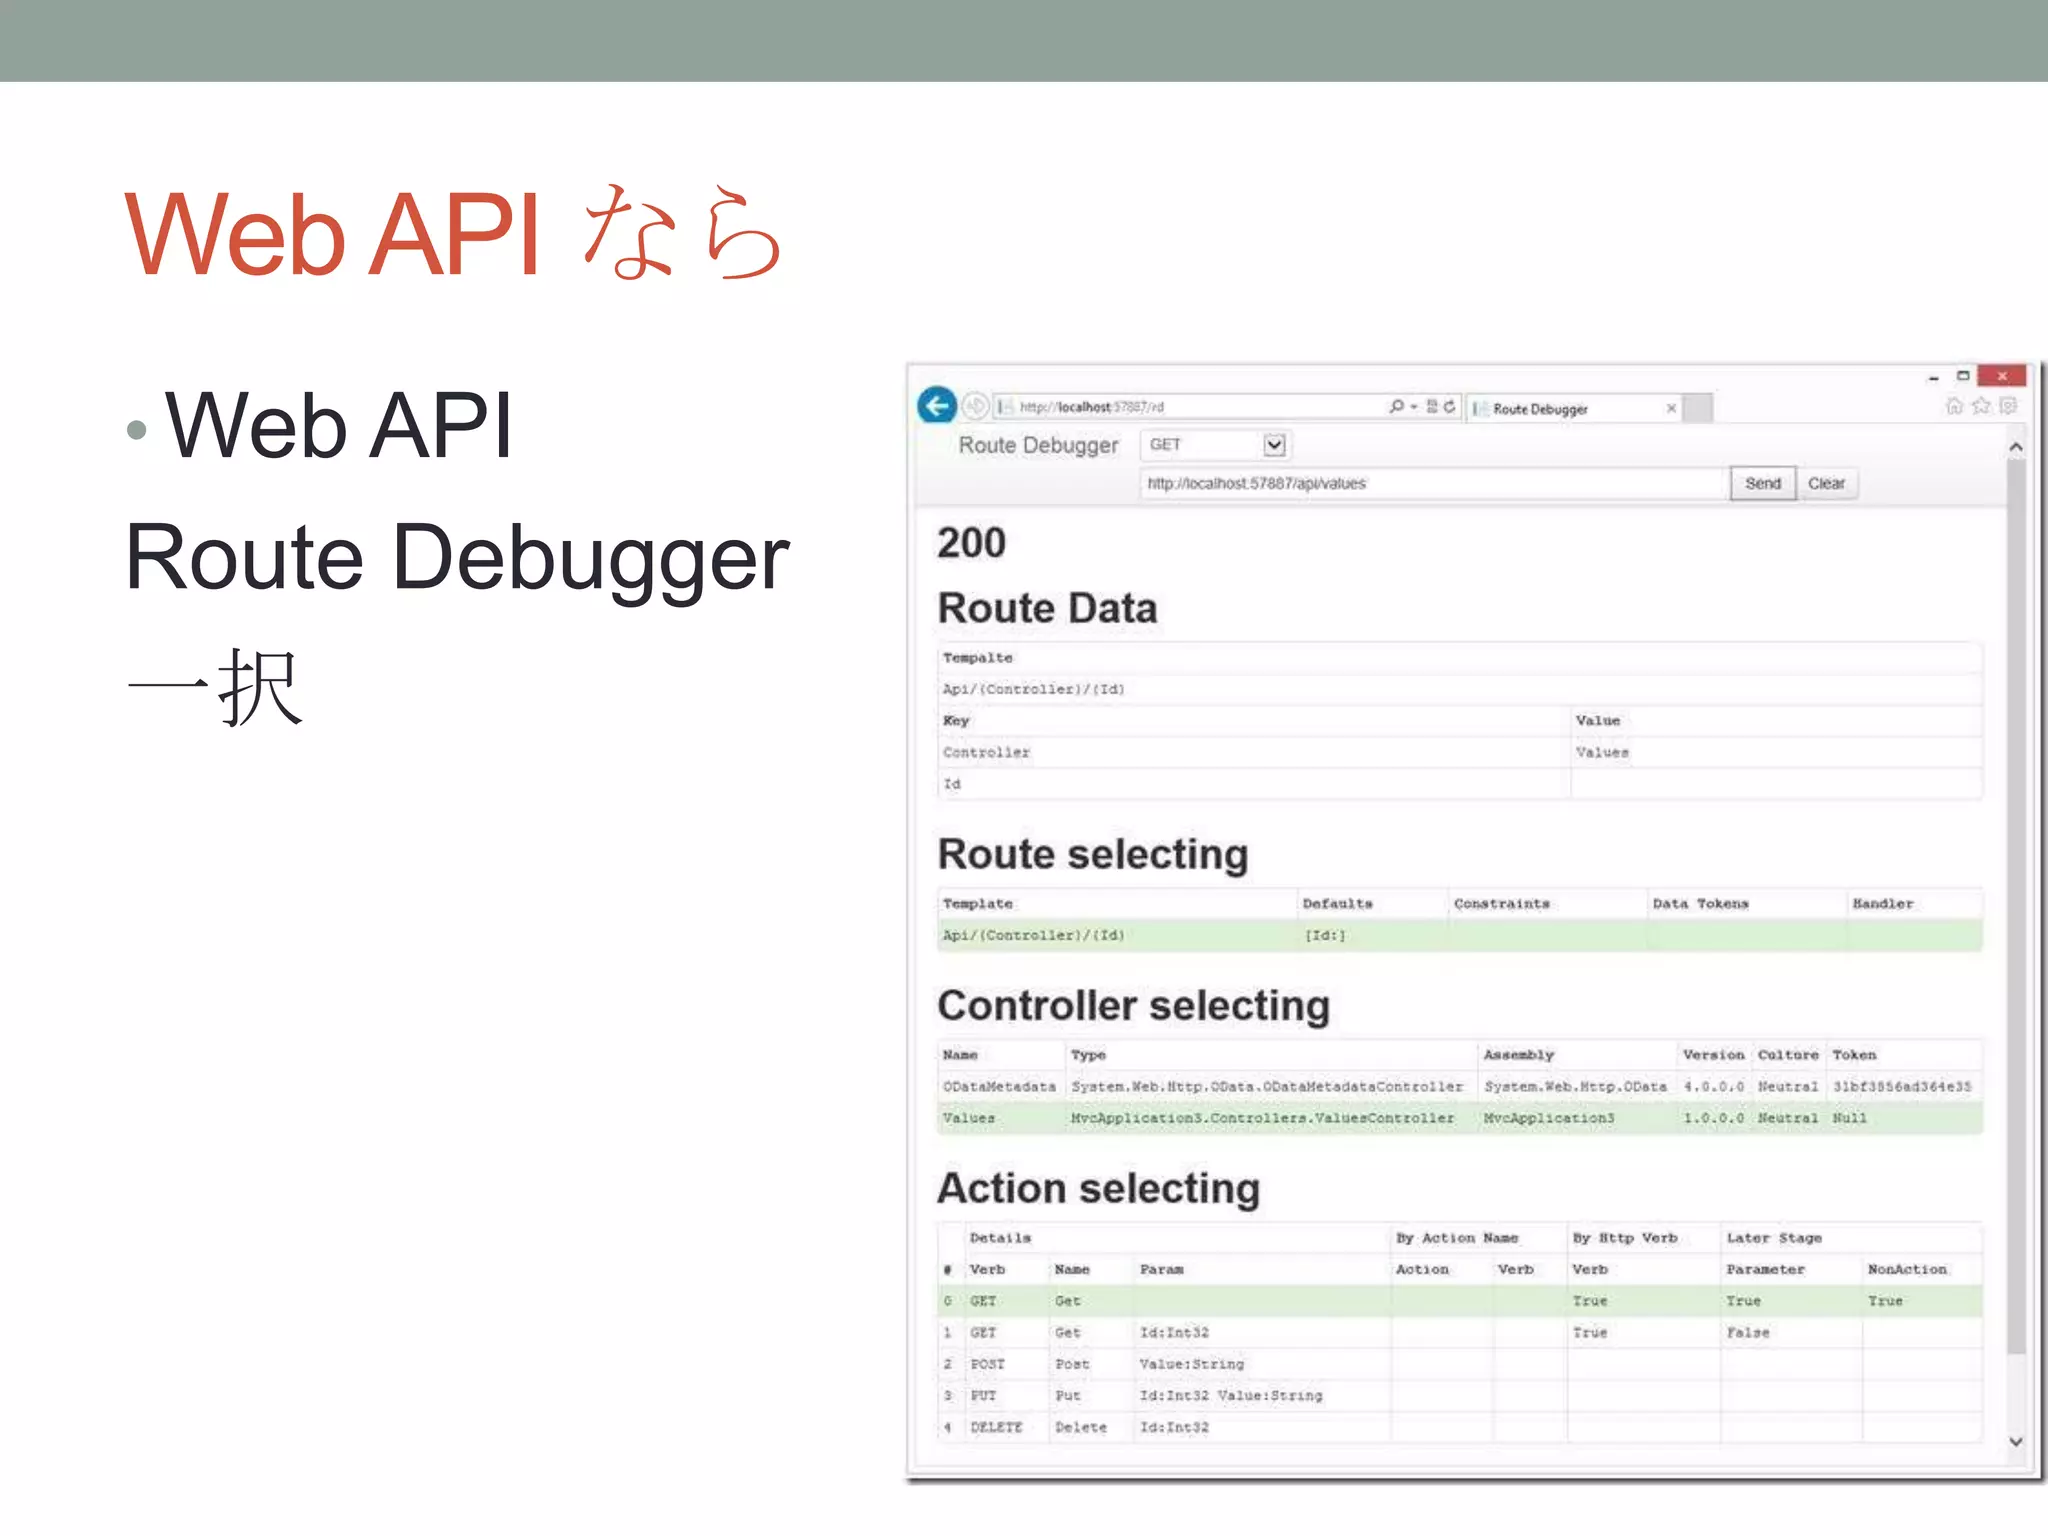Click the compatibility view icon in address bar

pos(1432,406)
